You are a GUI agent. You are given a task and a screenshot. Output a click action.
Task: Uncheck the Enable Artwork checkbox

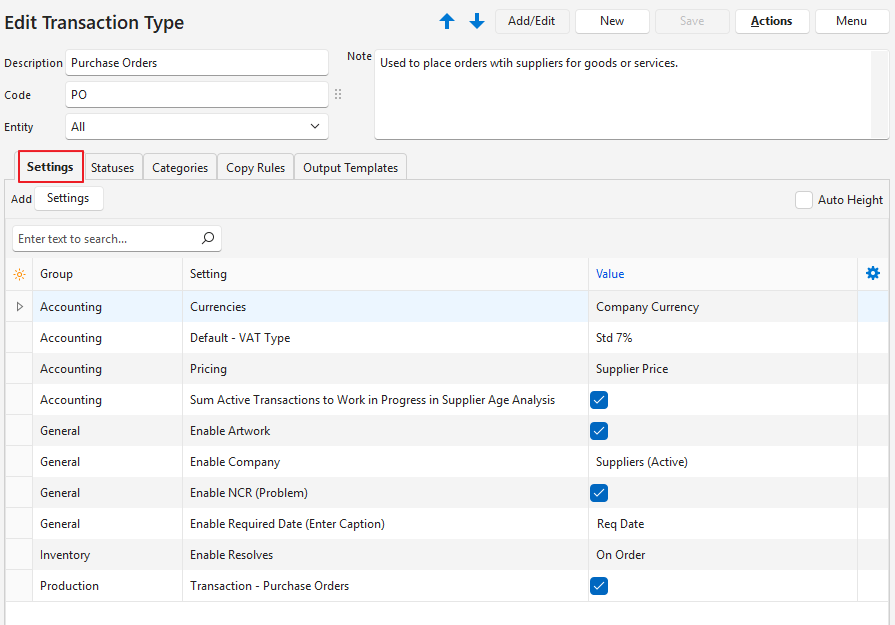pos(599,431)
